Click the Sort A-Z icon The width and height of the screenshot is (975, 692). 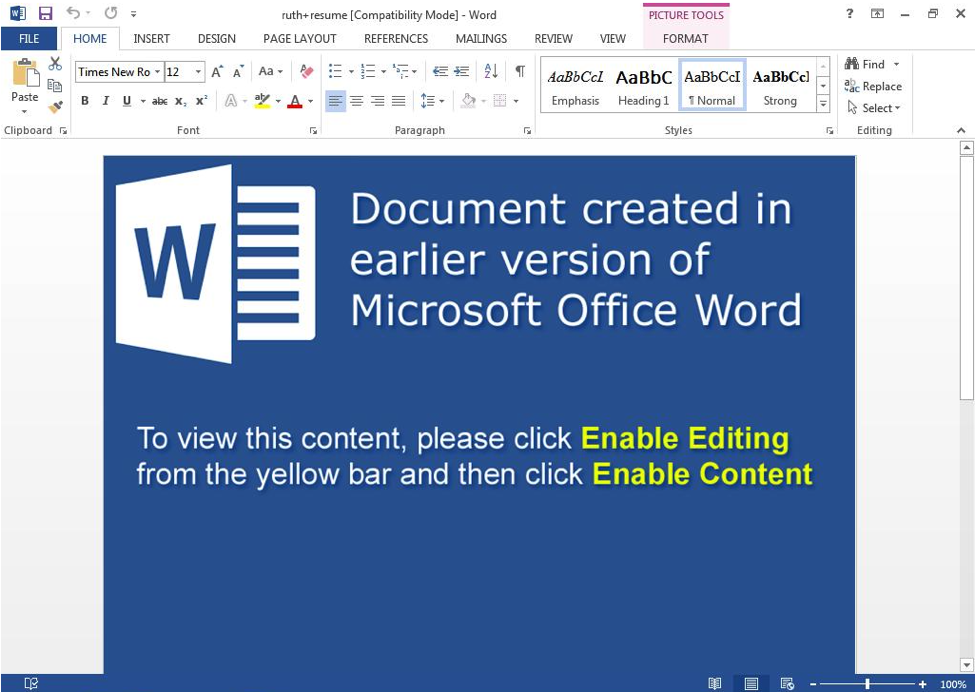tap(491, 72)
